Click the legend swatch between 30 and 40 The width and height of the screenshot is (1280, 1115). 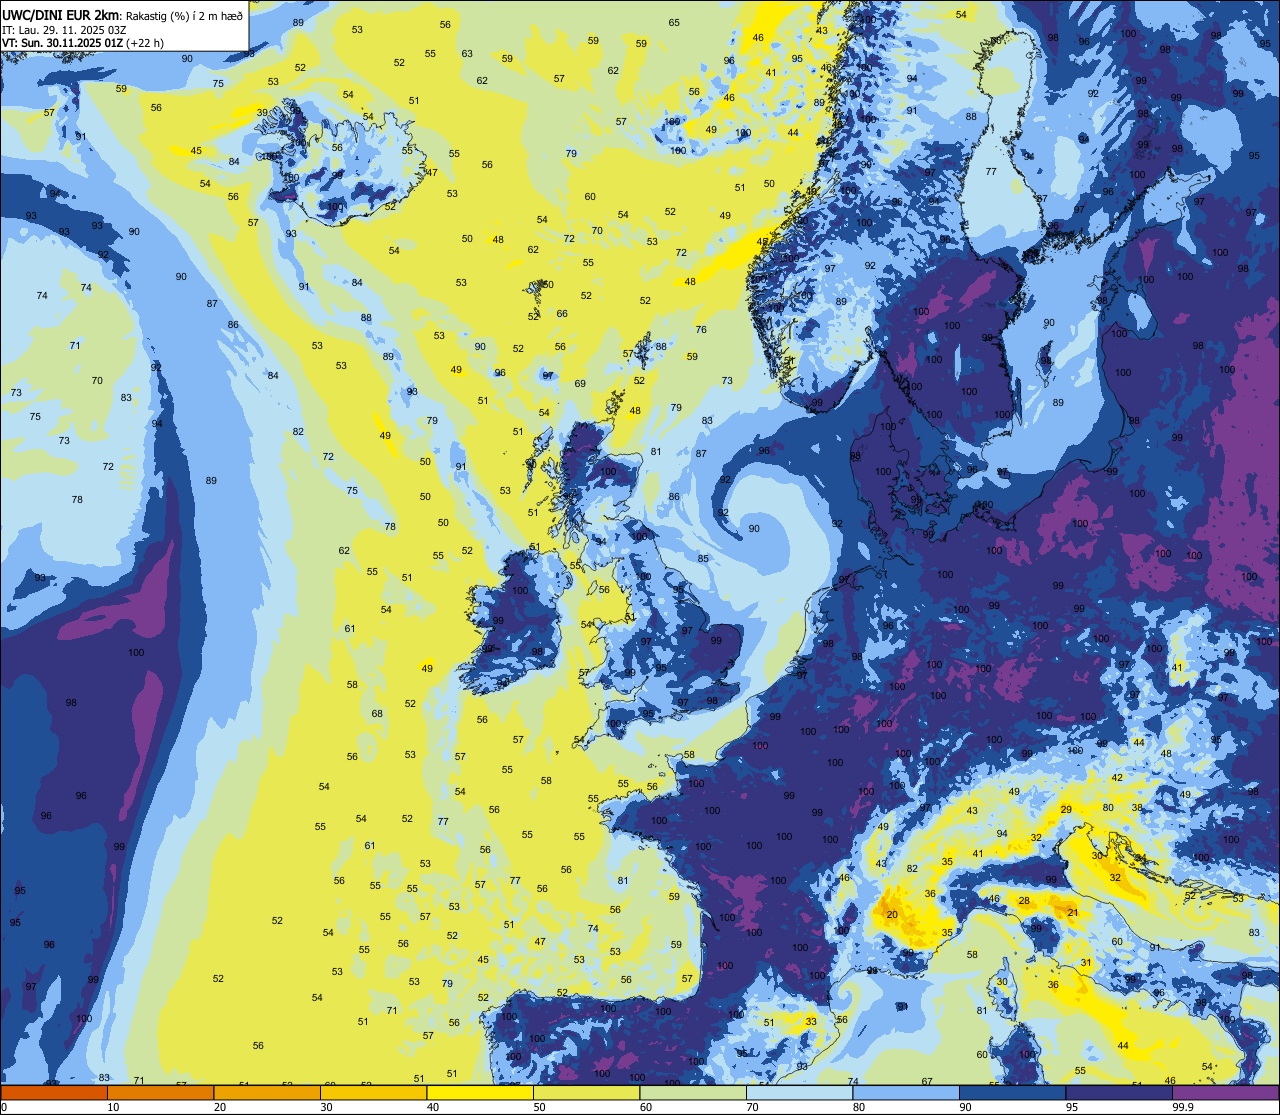tap(373, 1092)
